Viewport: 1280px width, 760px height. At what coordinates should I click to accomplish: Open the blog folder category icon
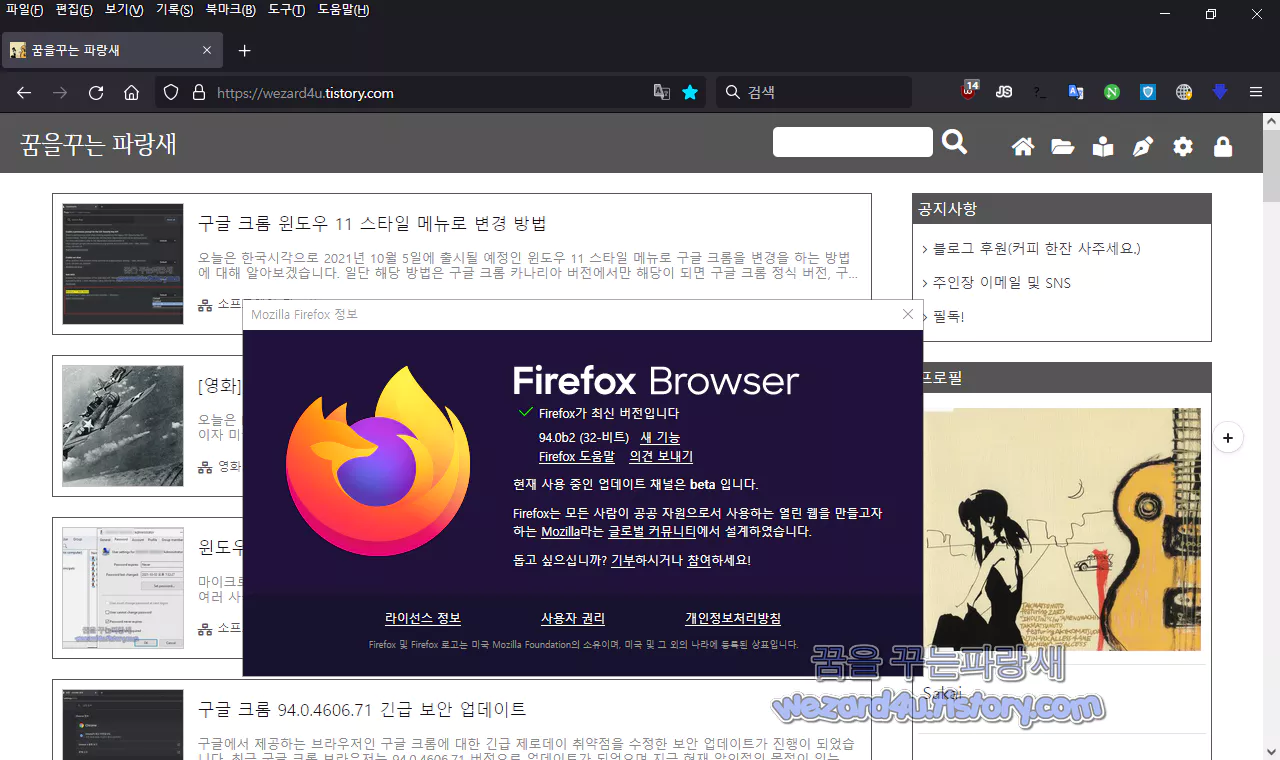pos(1062,147)
